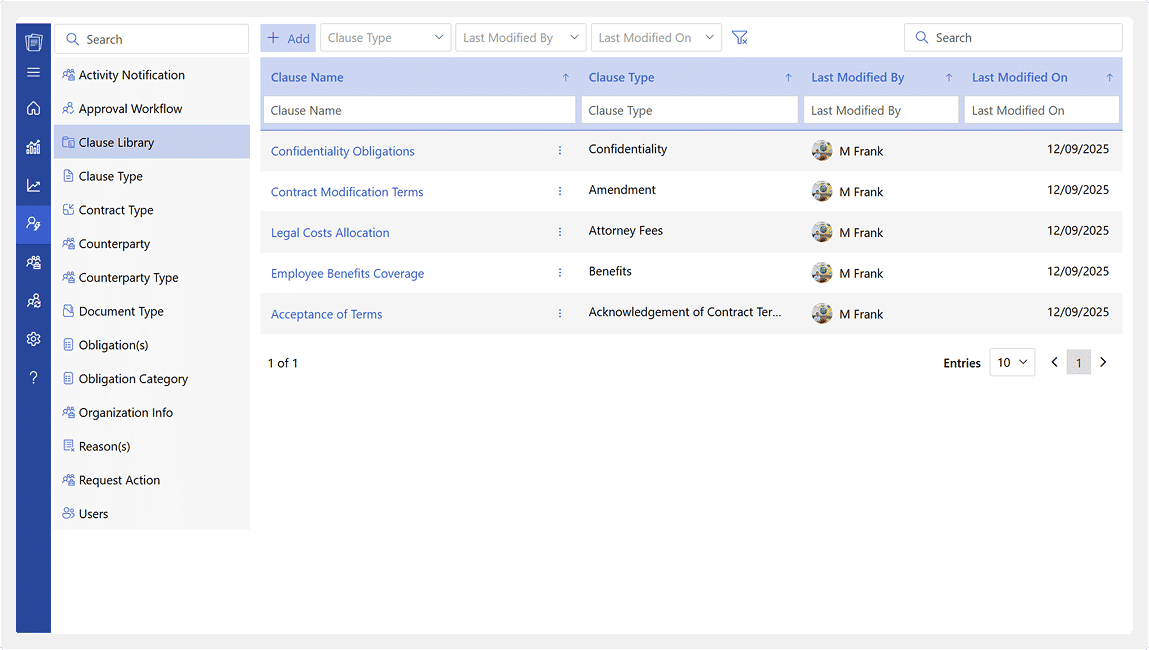Toggle sort on Last Modified On column
This screenshot has height=650, width=1149.
[1109, 78]
